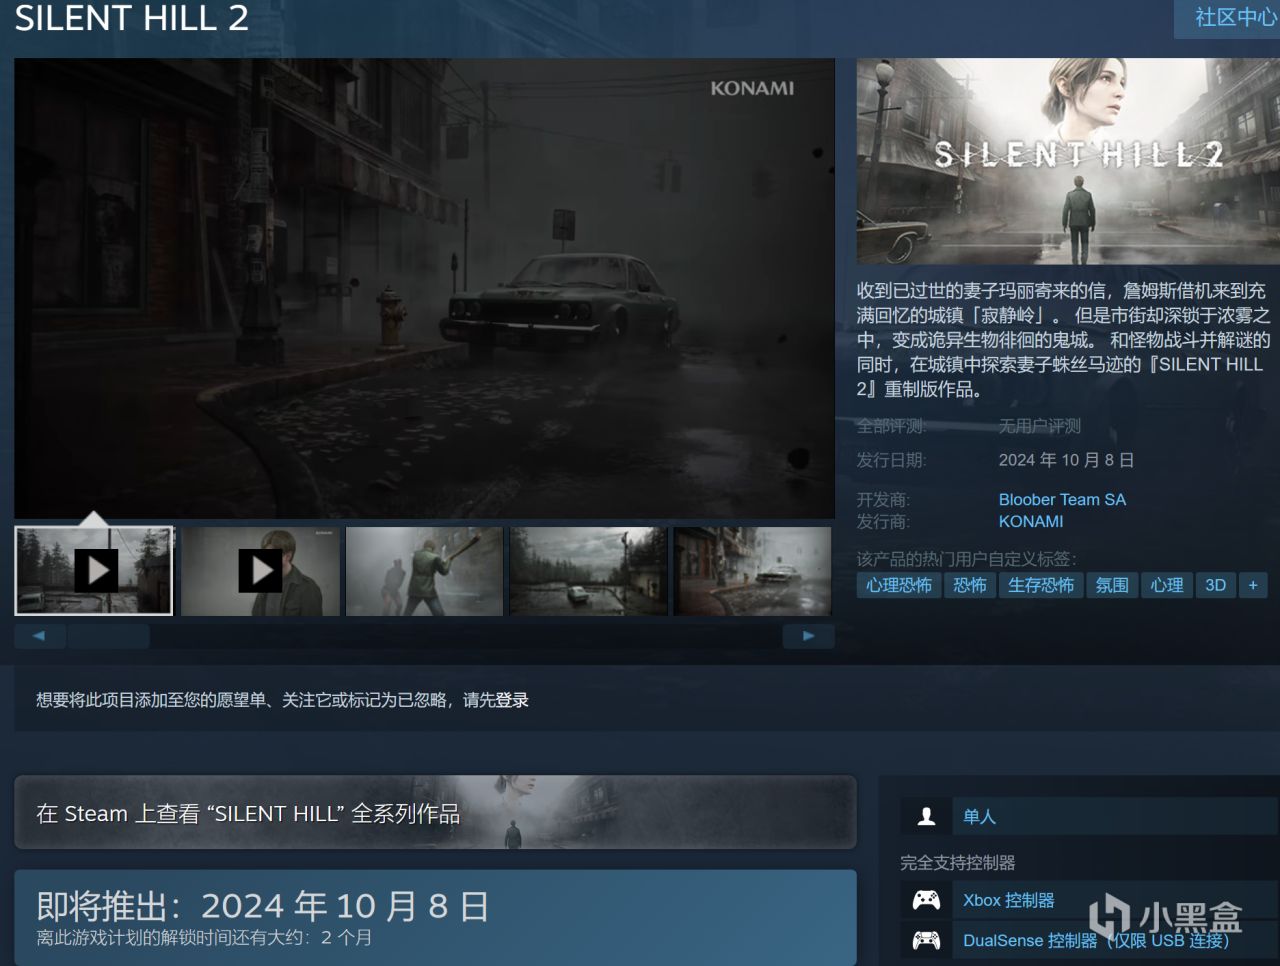The width and height of the screenshot is (1280, 966).
Task: Expand the tag list with the plus button
Action: pos(1253,585)
